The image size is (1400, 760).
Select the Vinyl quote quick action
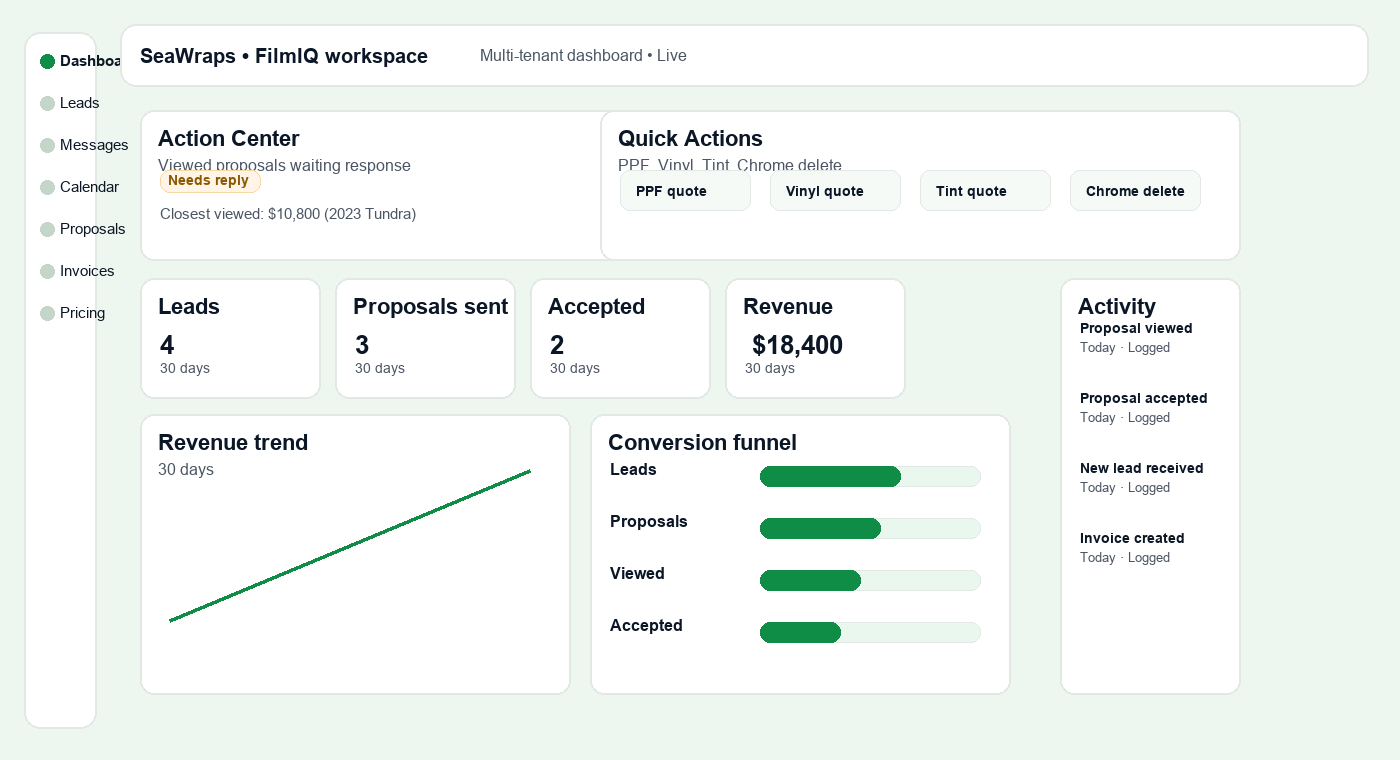click(x=835, y=190)
